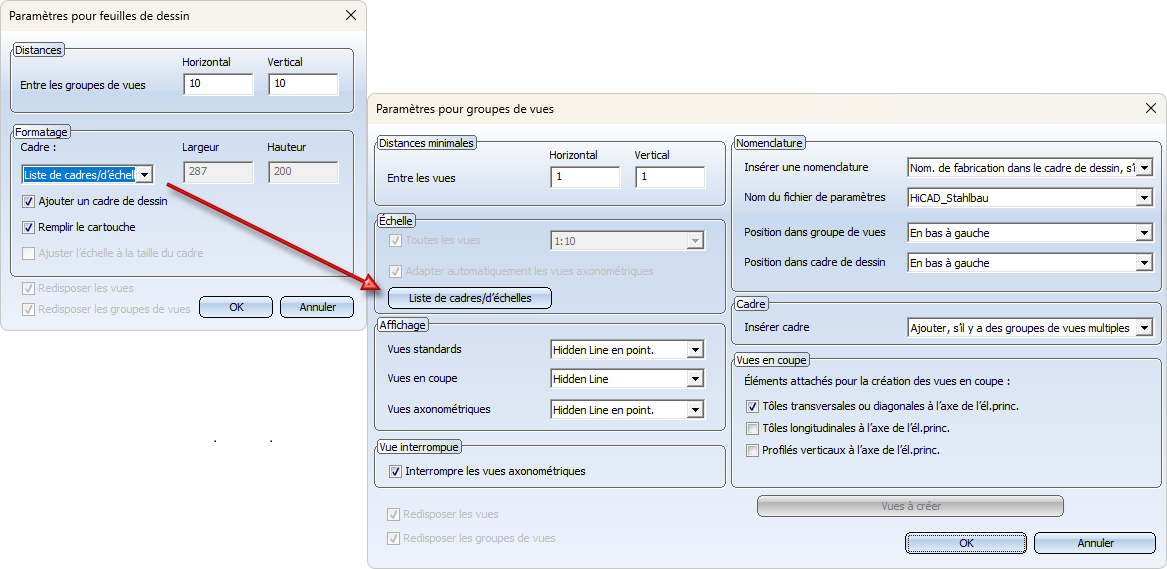Click the Largeur field showing 287
The height and width of the screenshot is (569, 1167).
point(218,173)
